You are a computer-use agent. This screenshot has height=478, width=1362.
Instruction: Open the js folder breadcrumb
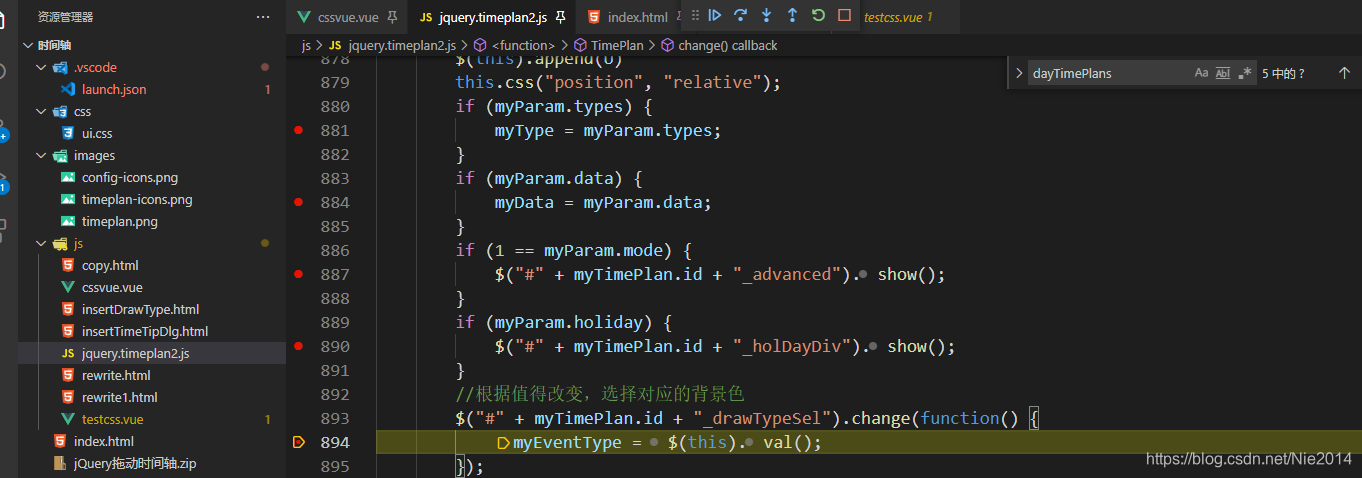pos(306,45)
